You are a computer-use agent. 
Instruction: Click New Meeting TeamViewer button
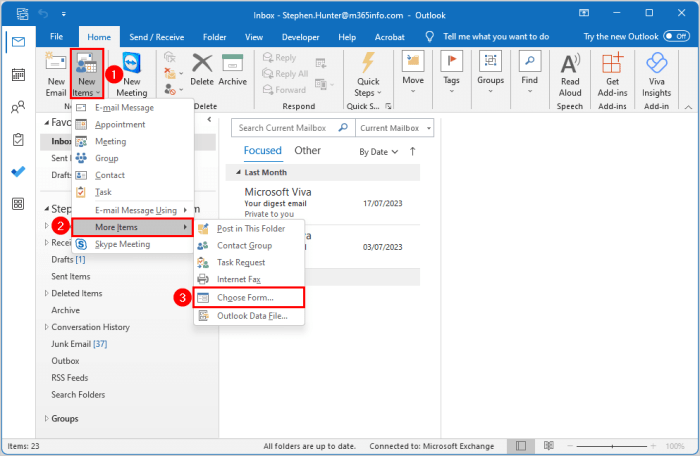point(132,74)
